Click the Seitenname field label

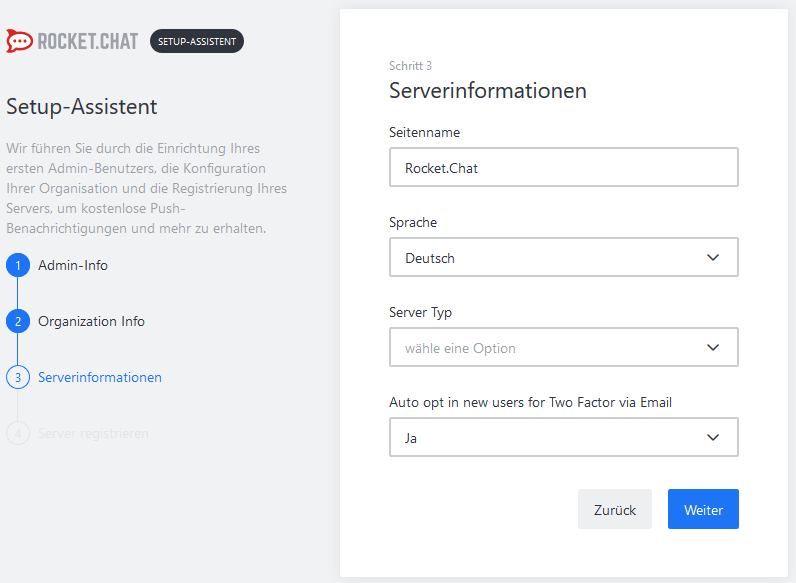tap(424, 133)
